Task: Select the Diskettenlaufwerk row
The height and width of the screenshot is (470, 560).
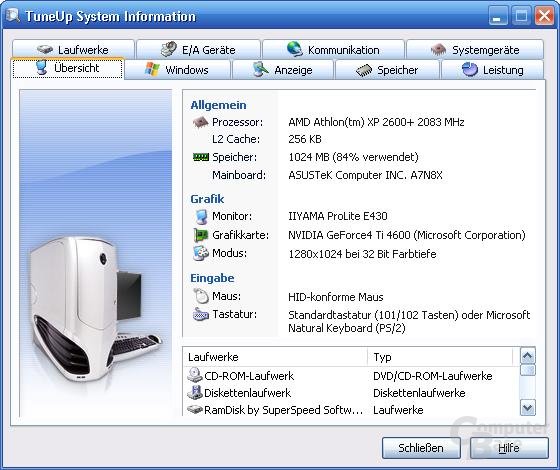Action: (x=351, y=393)
